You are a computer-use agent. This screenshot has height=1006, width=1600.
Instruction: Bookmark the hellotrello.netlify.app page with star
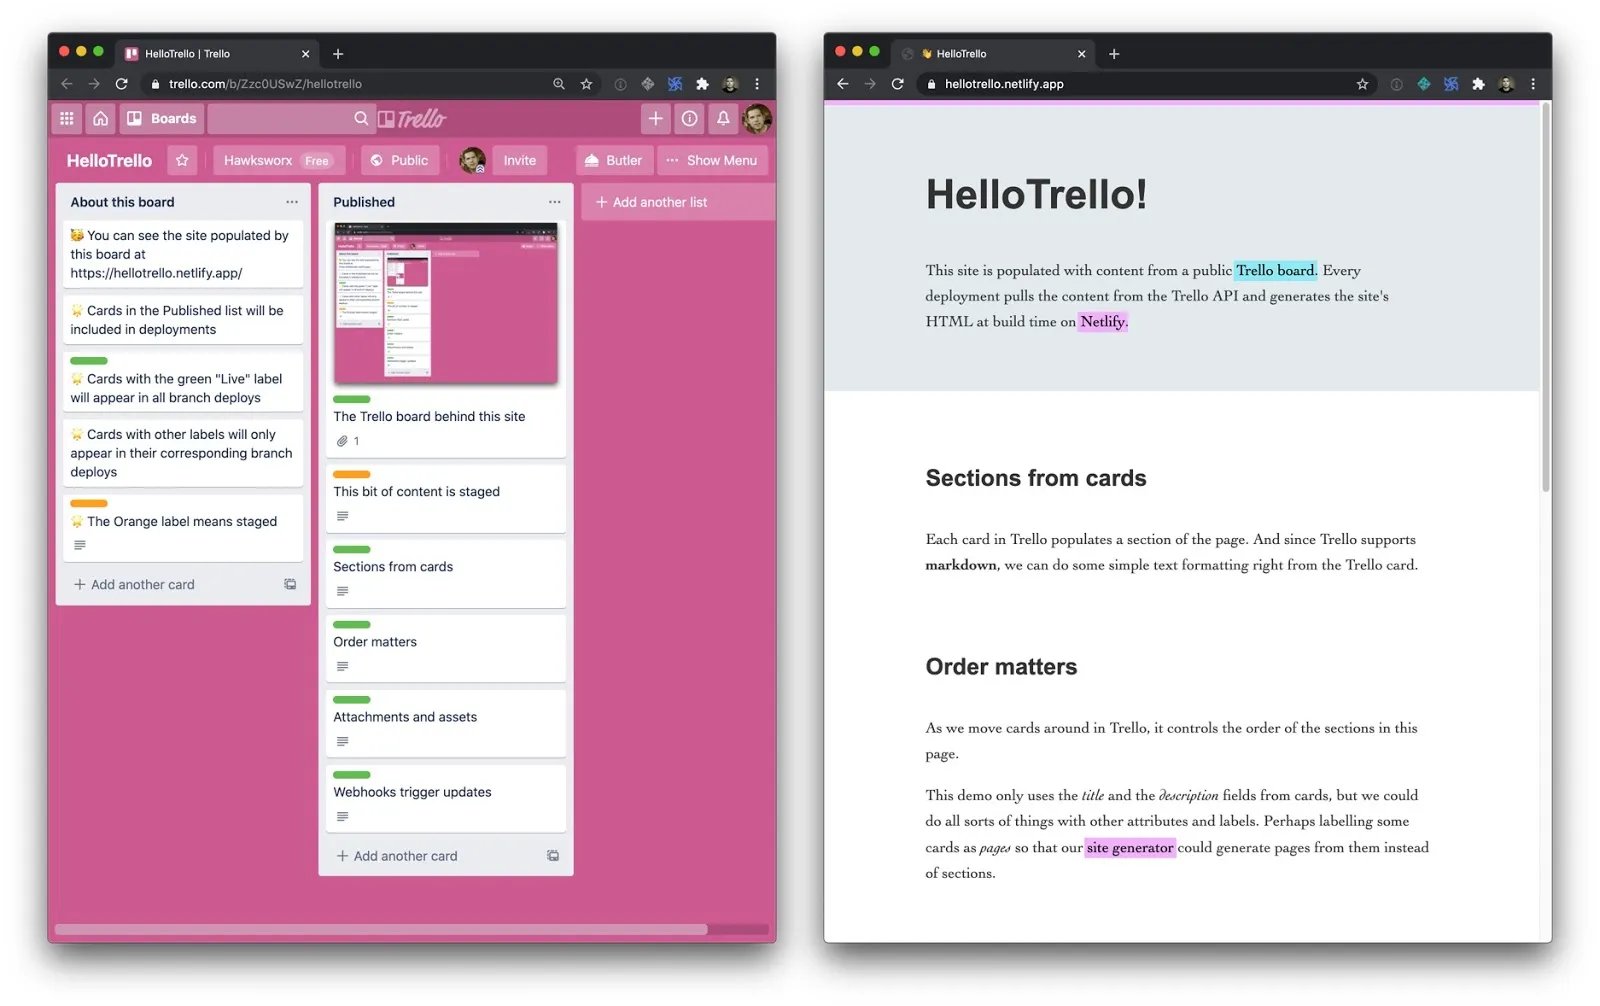coord(1362,84)
